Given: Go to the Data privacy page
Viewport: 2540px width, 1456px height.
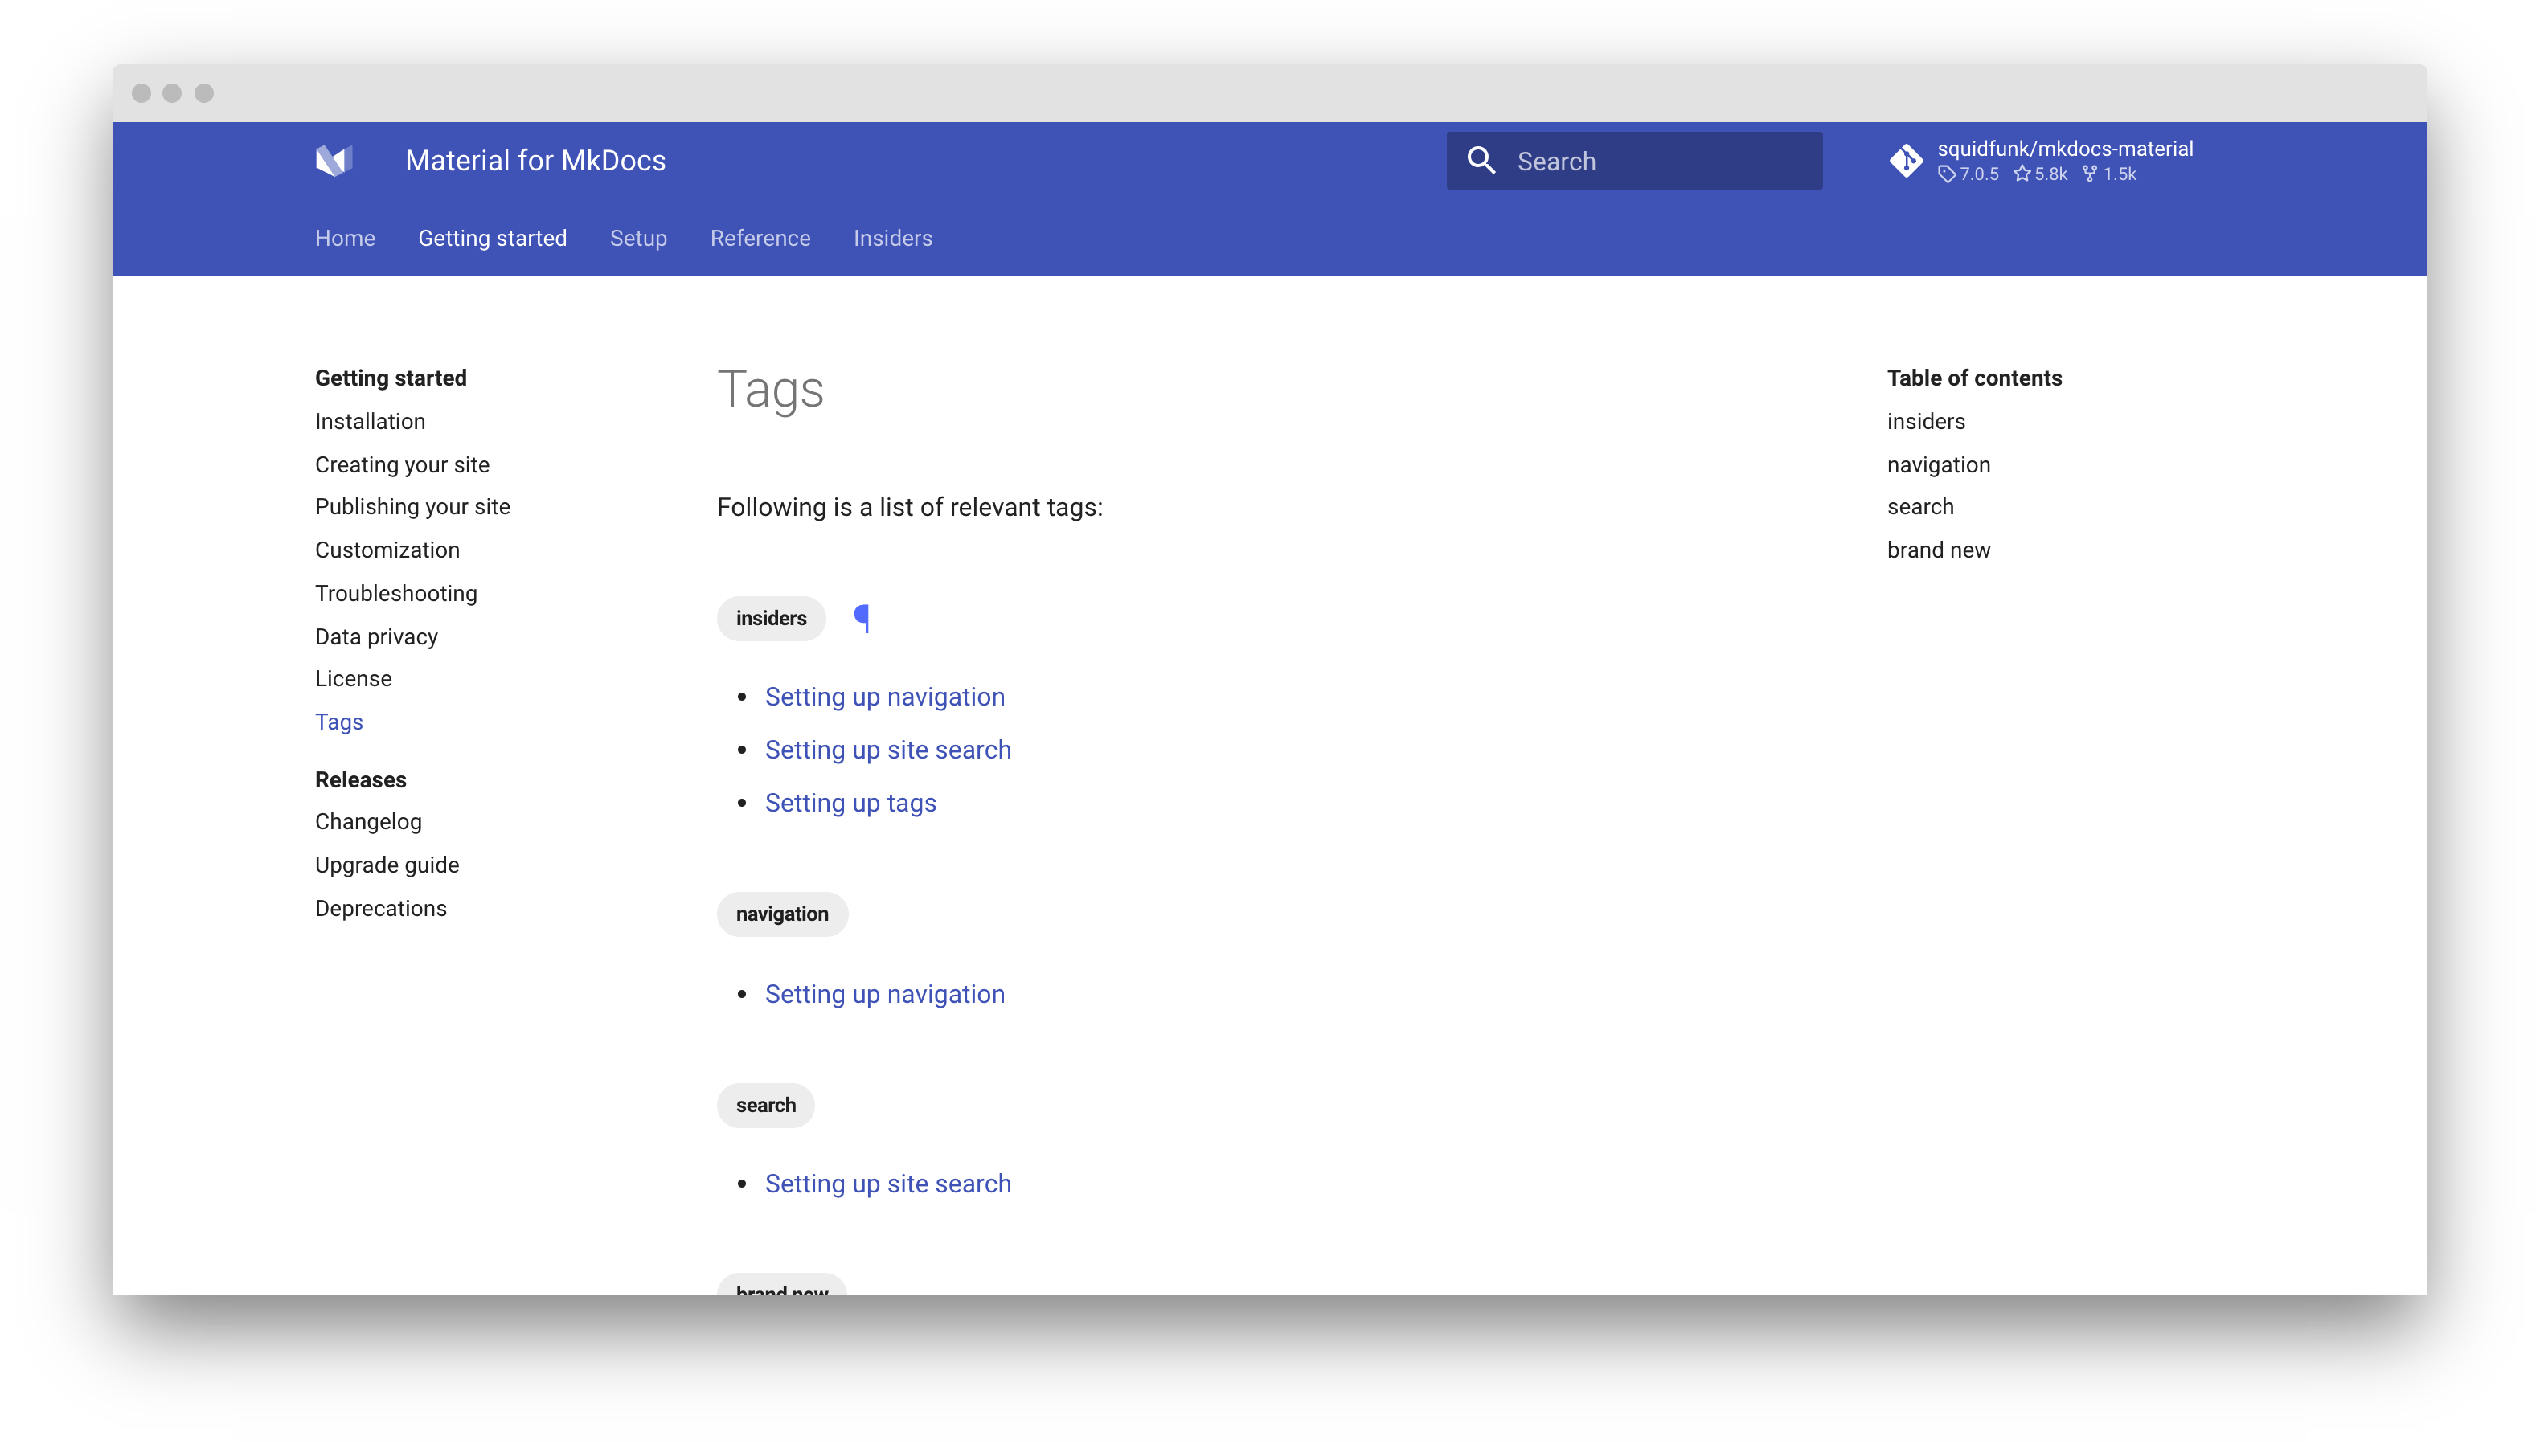Looking at the screenshot, I should (376, 637).
